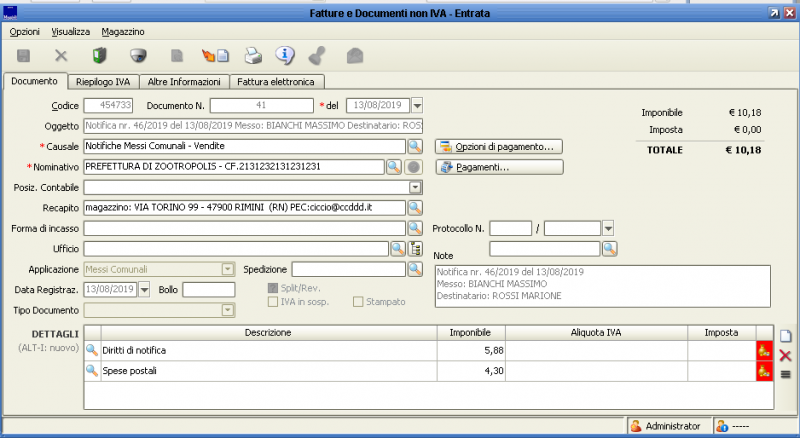Image resolution: width=800 pixels, height=438 pixels.
Task: Open the document date picker dropdown
Action: 417,105
